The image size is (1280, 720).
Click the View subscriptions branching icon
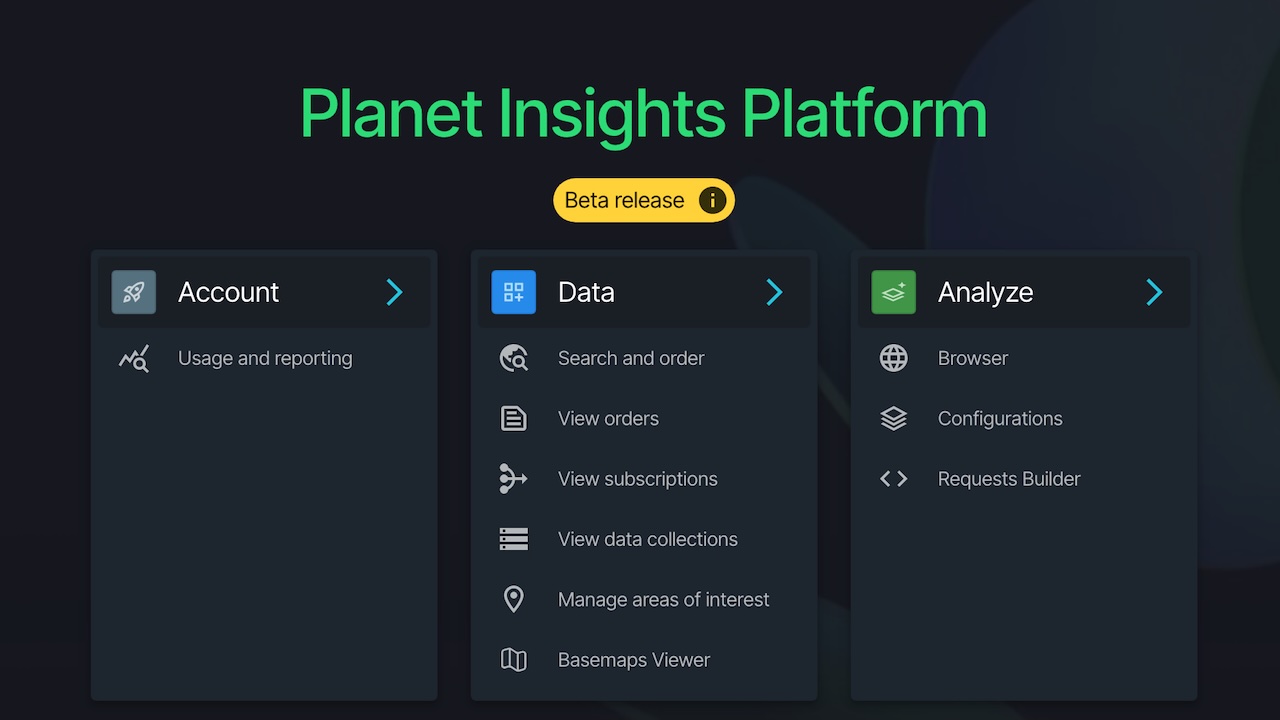point(513,478)
